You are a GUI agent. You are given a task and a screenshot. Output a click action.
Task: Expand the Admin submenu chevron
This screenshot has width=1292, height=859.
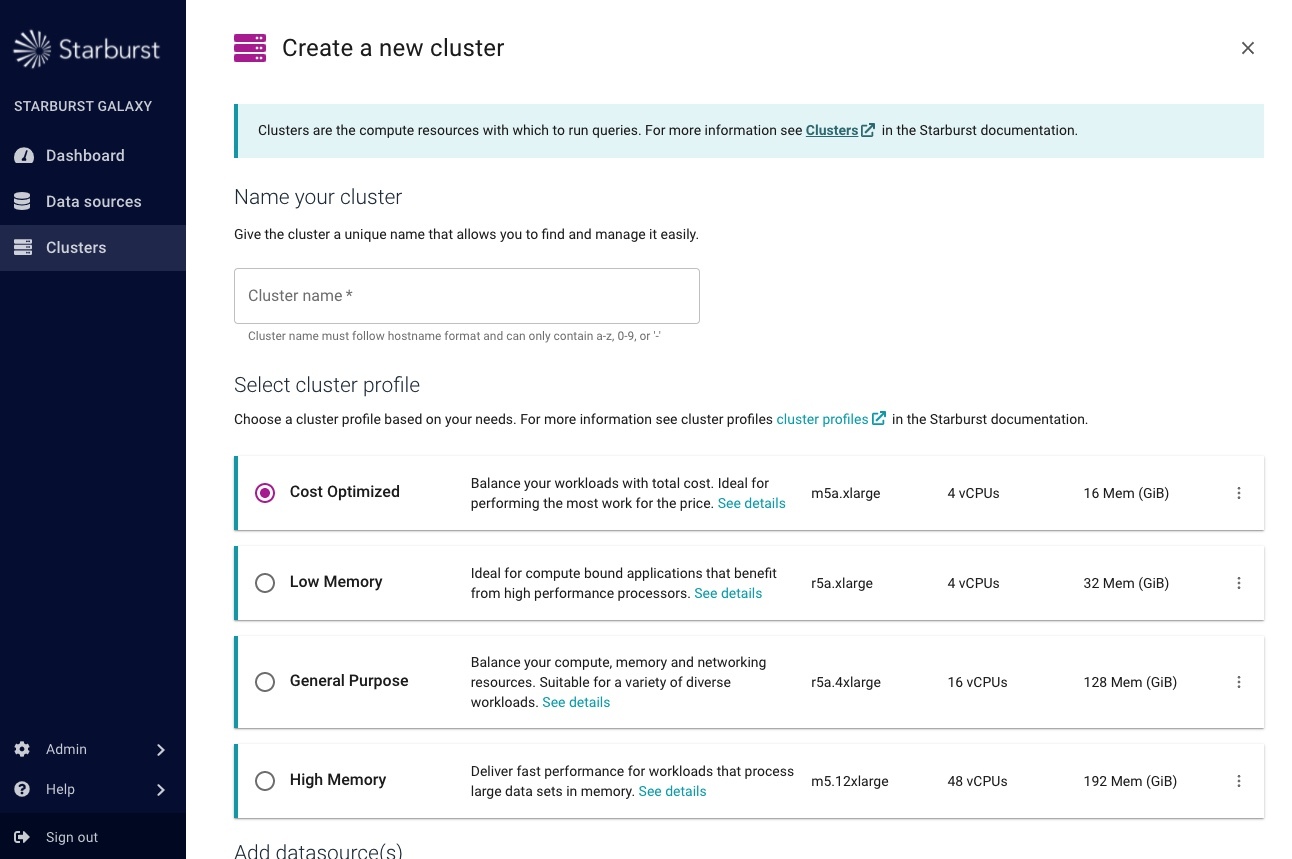pyautogui.click(x=161, y=750)
